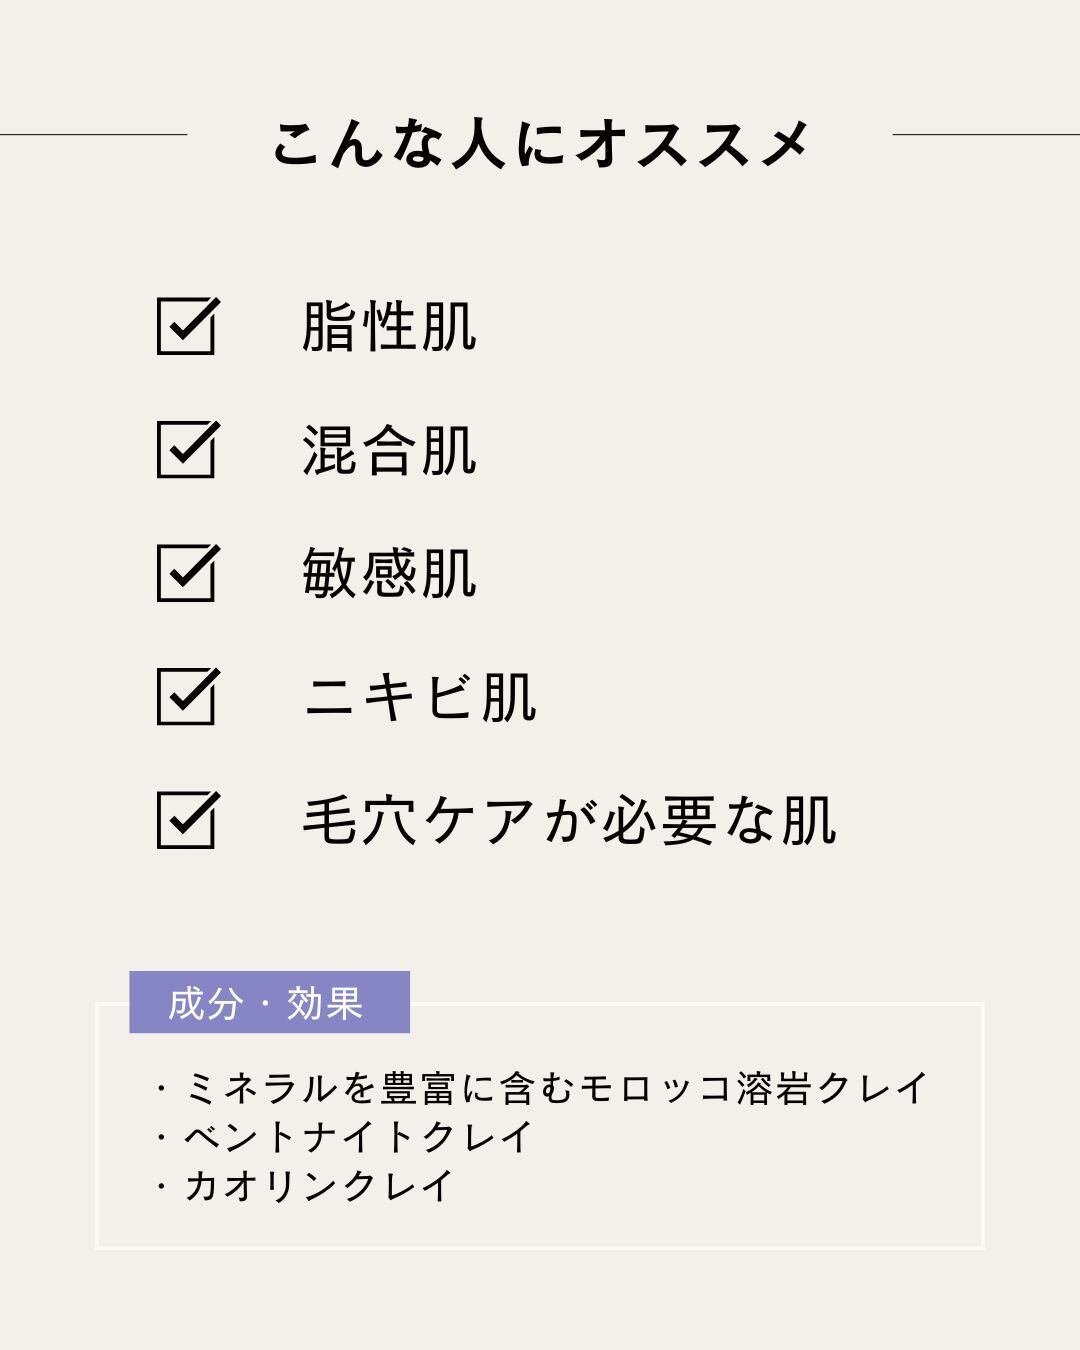This screenshot has height=1350, width=1080.
Task: Click the カオリンクレイ ingredient line
Action: tap(319, 1186)
